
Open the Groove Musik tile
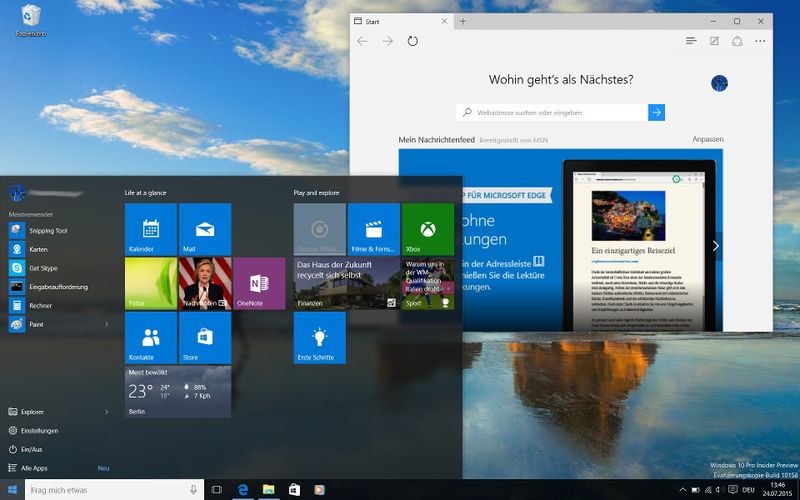(319, 229)
